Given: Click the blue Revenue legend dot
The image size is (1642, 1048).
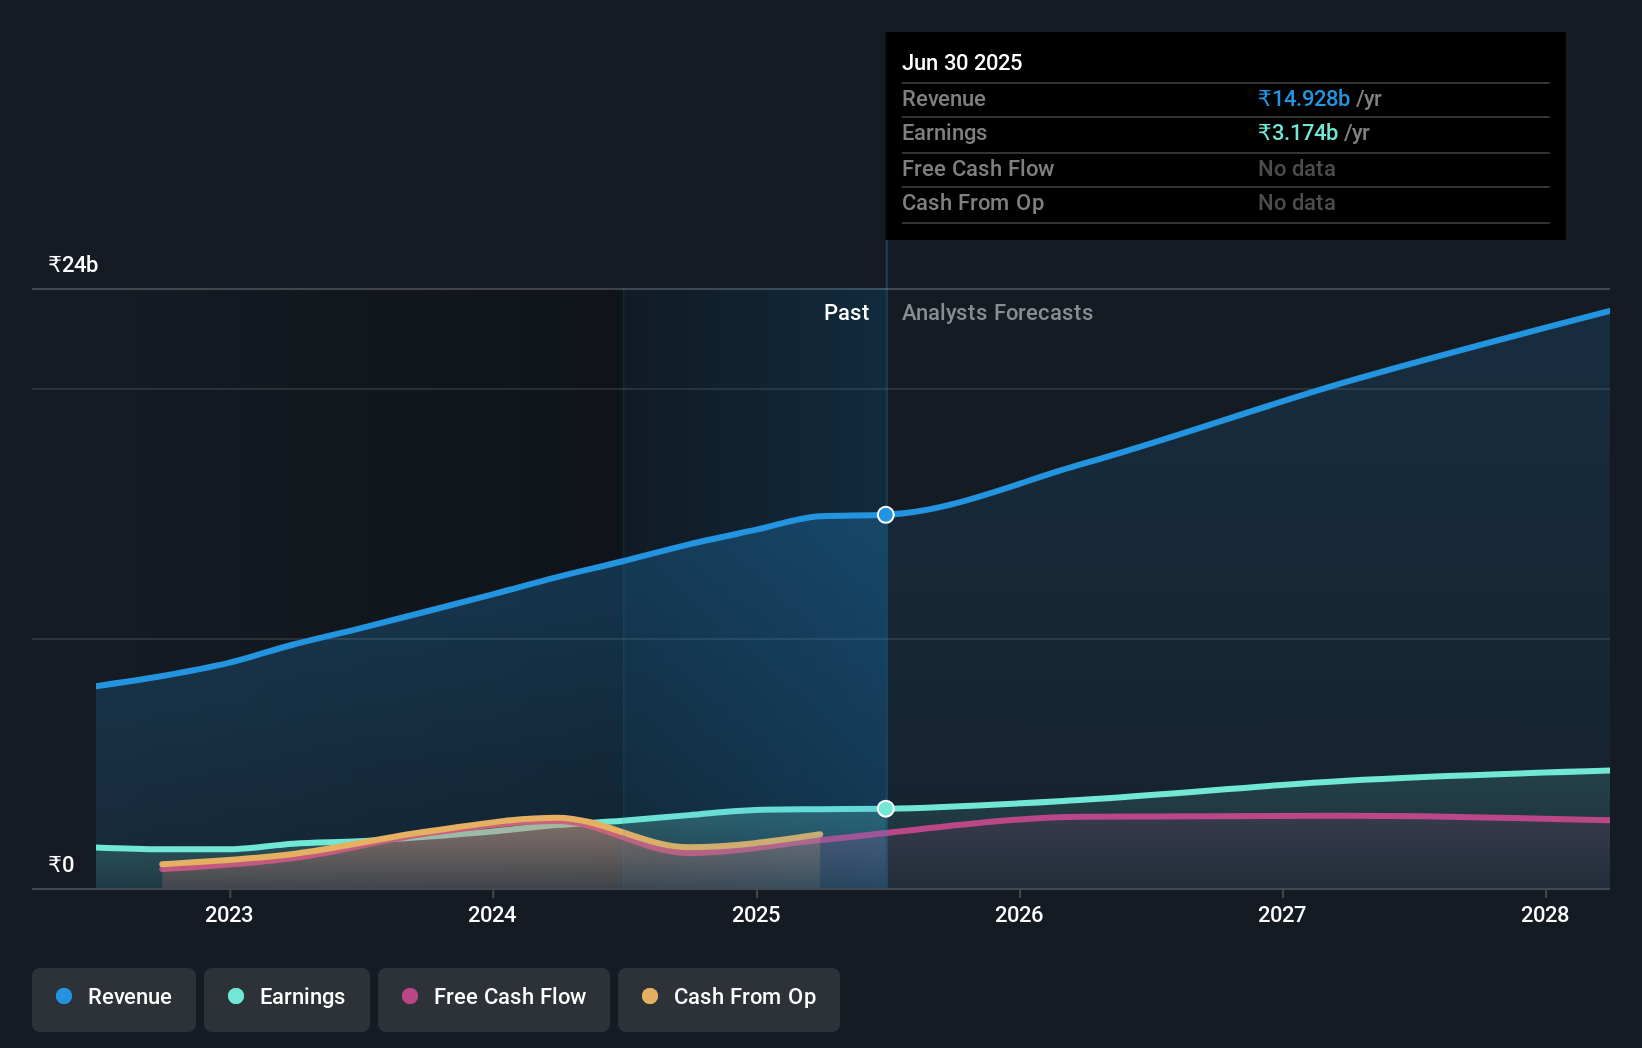Looking at the screenshot, I should tap(64, 996).
